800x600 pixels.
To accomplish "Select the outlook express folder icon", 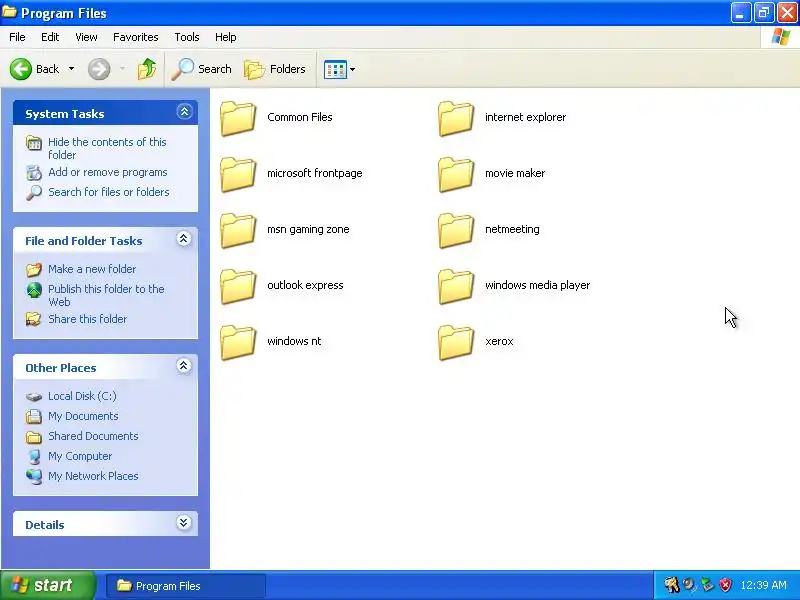I will (x=238, y=287).
